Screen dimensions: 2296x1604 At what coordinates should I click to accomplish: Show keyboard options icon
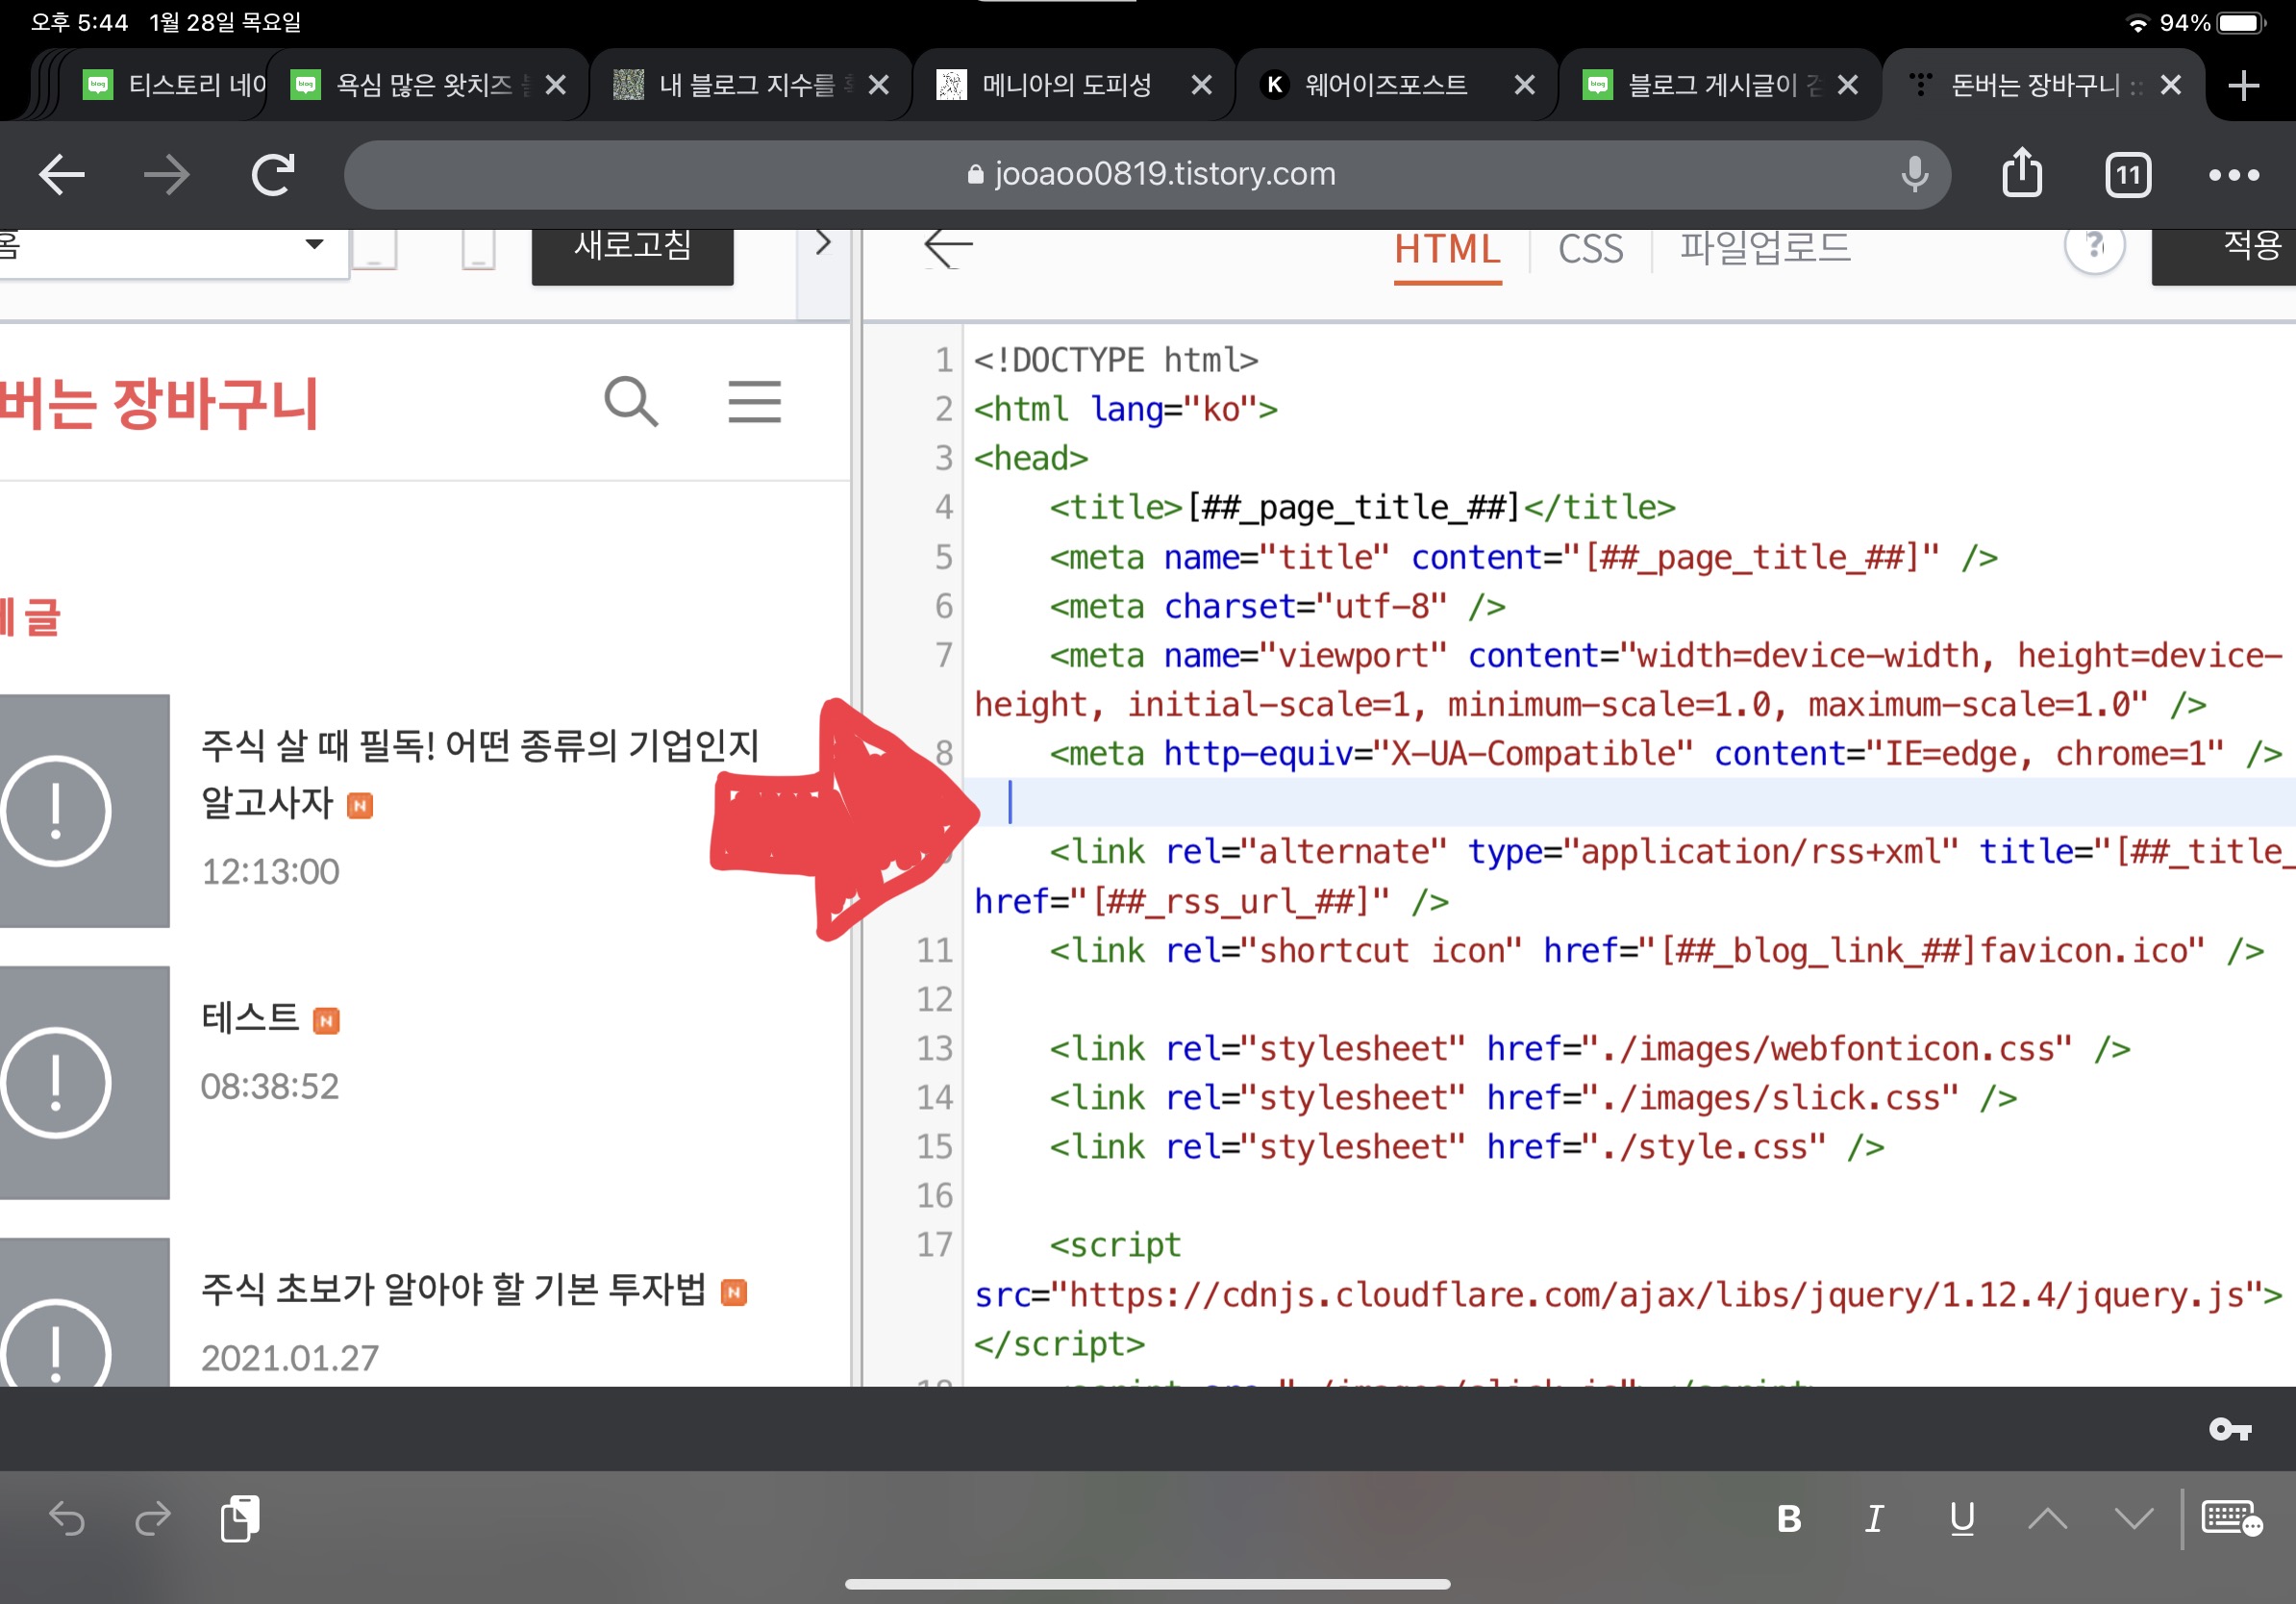(2231, 1519)
